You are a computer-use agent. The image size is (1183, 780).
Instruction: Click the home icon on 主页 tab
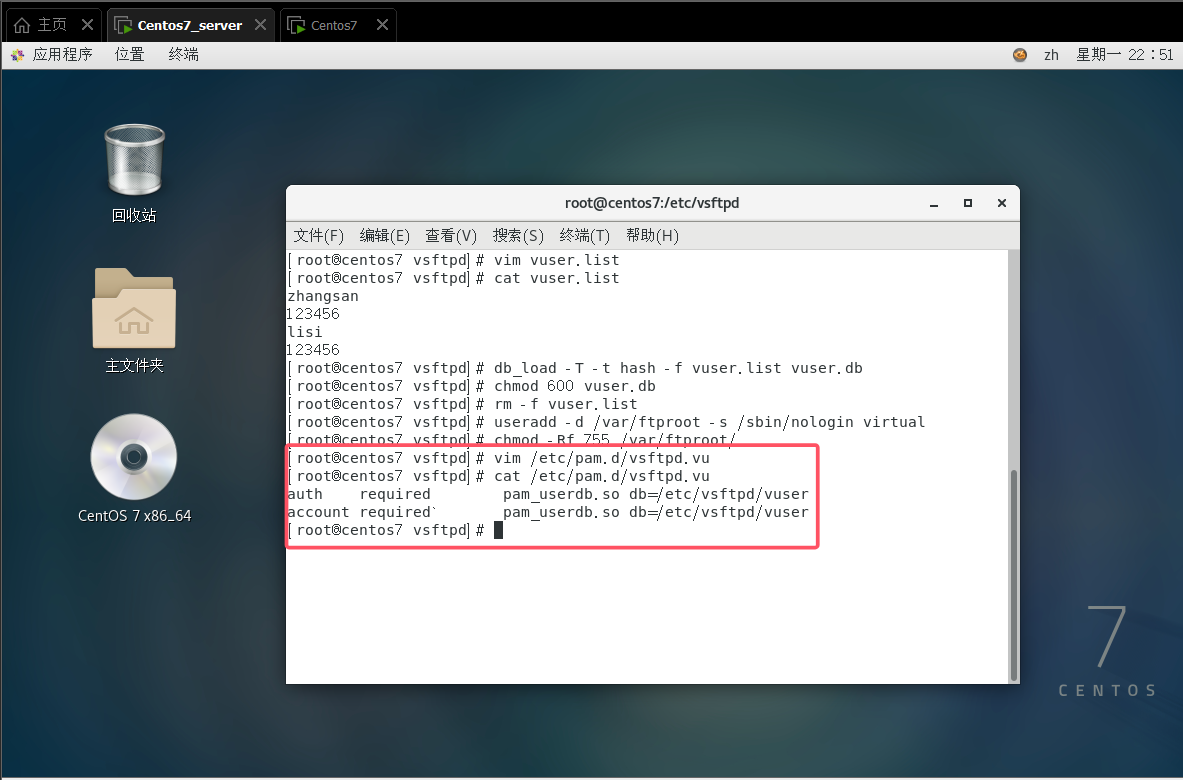22,25
